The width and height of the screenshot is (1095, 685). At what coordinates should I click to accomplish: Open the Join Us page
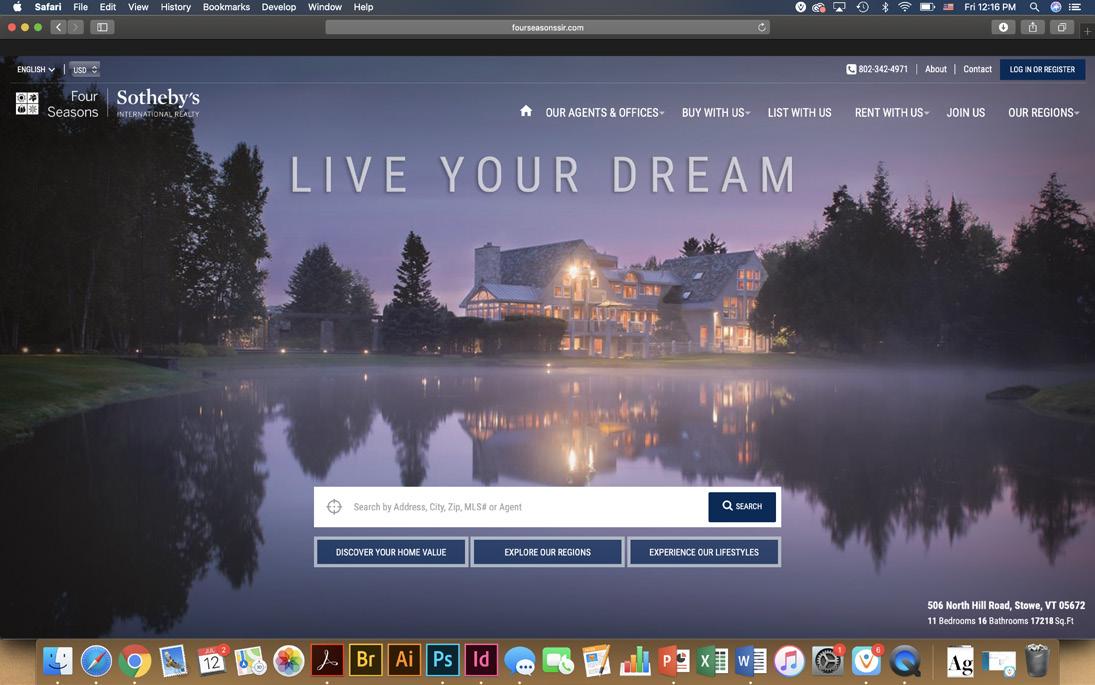(x=966, y=112)
